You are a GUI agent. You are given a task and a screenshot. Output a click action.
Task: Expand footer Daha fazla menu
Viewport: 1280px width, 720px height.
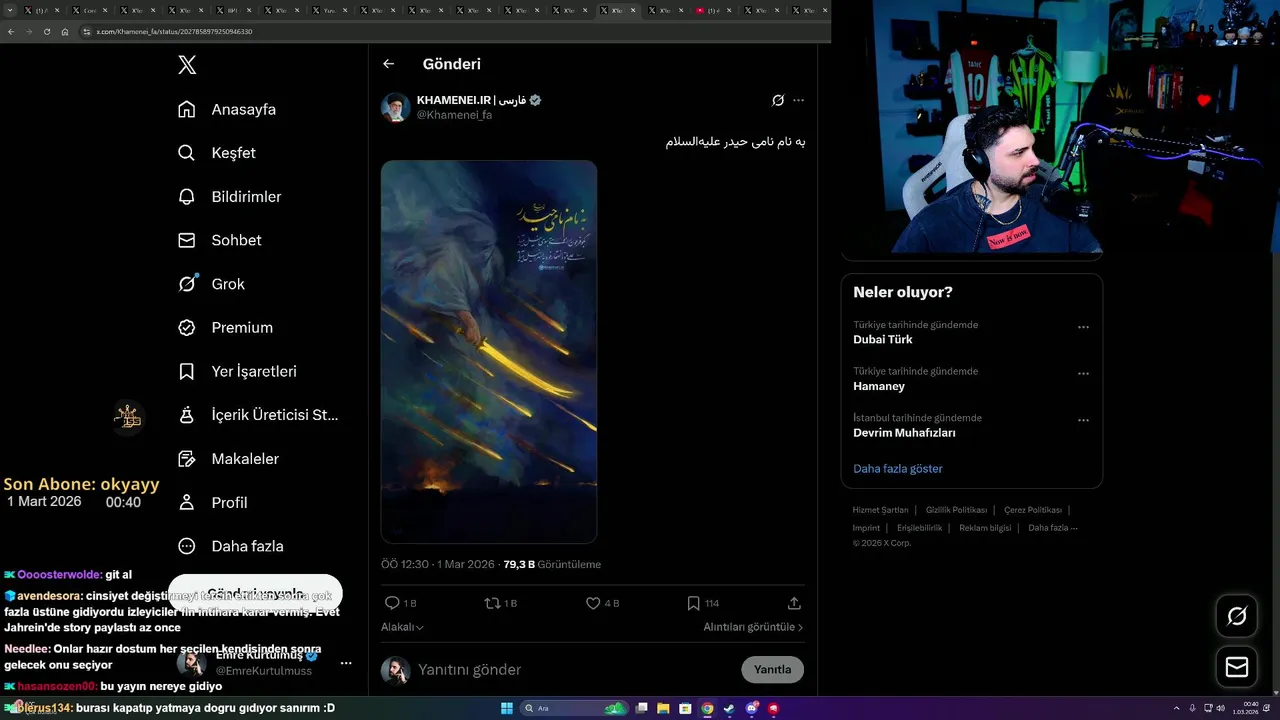point(1053,528)
